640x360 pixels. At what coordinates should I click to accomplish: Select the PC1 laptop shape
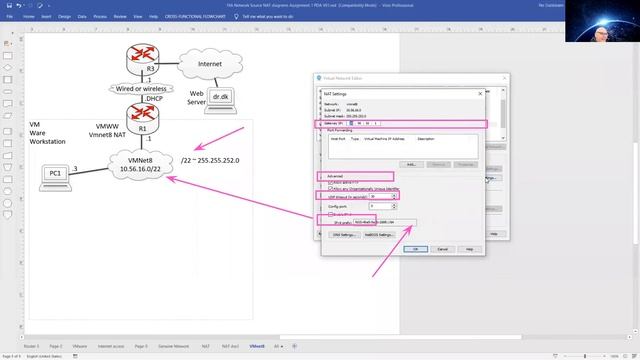pos(55,178)
